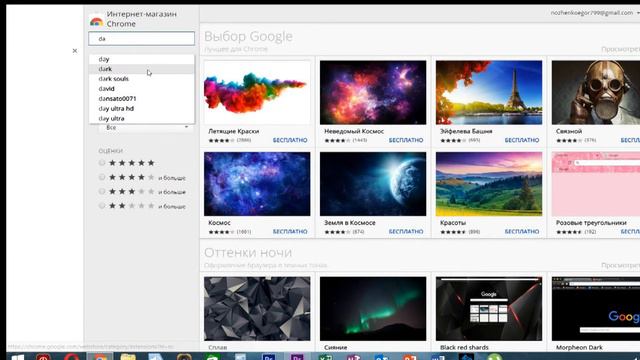Image resolution: width=640 pixels, height=360 pixels.
Task: Choose the 'day ultra' suggestion
Action: (x=142, y=118)
